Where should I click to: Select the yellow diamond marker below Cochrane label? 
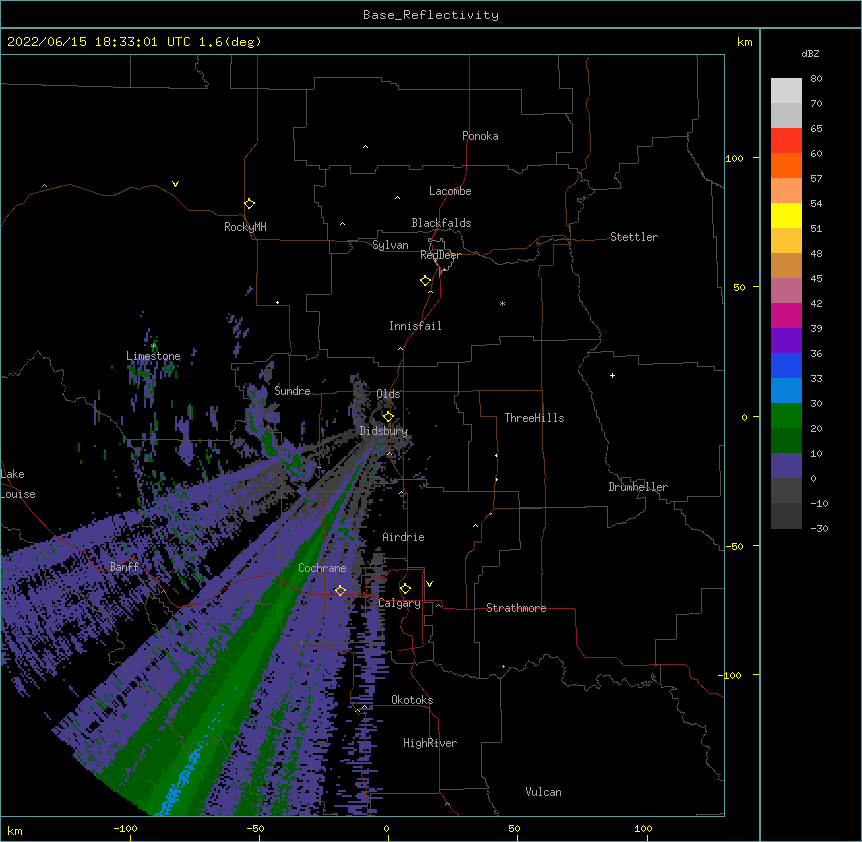tap(340, 590)
